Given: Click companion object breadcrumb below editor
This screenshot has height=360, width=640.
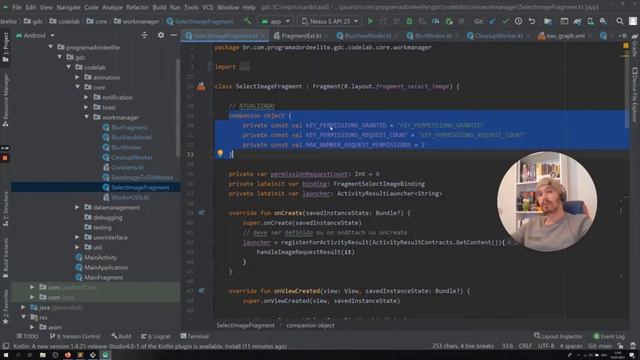Looking at the screenshot, I should pyautogui.click(x=310, y=325).
